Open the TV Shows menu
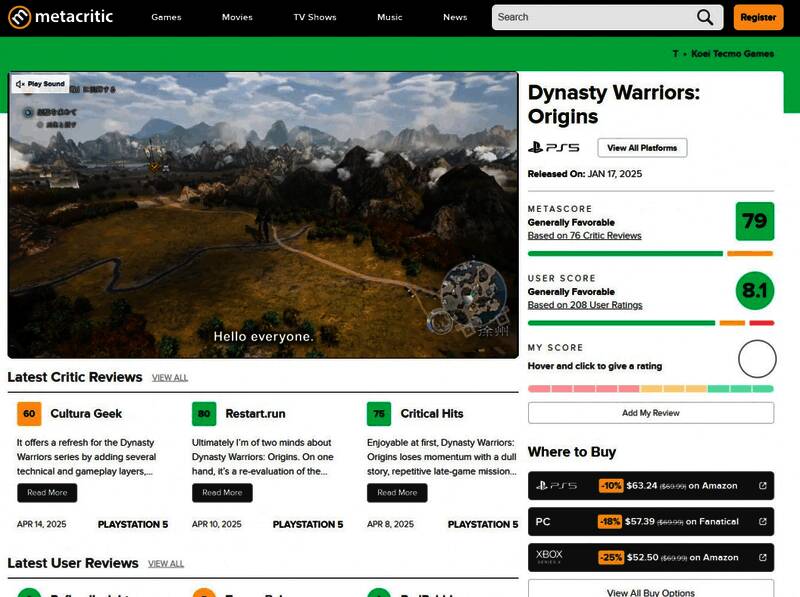The image size is (800, 597). tap(315, 17)
